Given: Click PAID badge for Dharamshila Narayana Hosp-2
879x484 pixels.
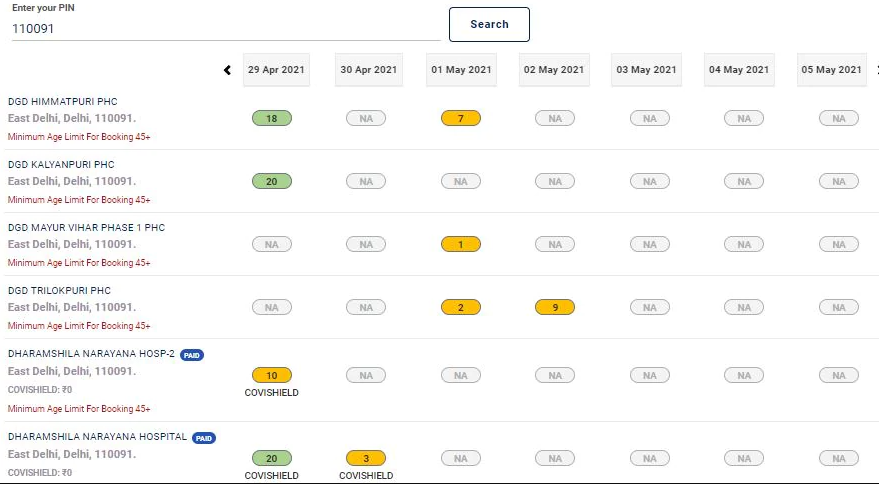Looking at the screenshot, I should tap(192, 355).
